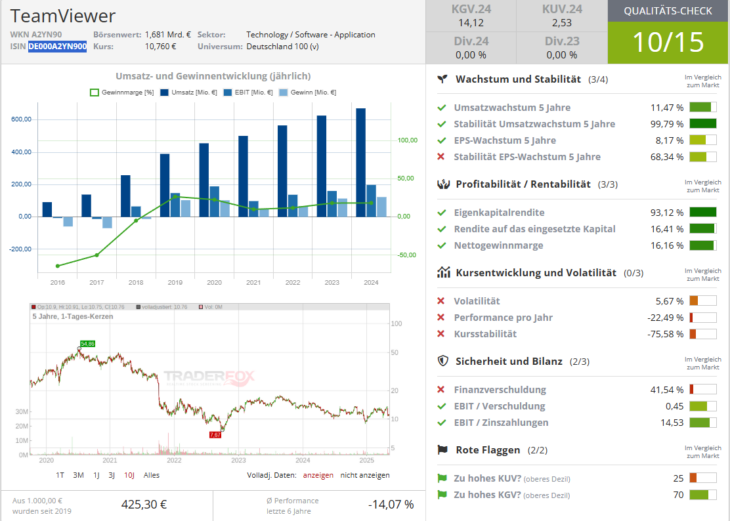
Task: Click red cross next to Finanzverschuldung
Action: 441,389
